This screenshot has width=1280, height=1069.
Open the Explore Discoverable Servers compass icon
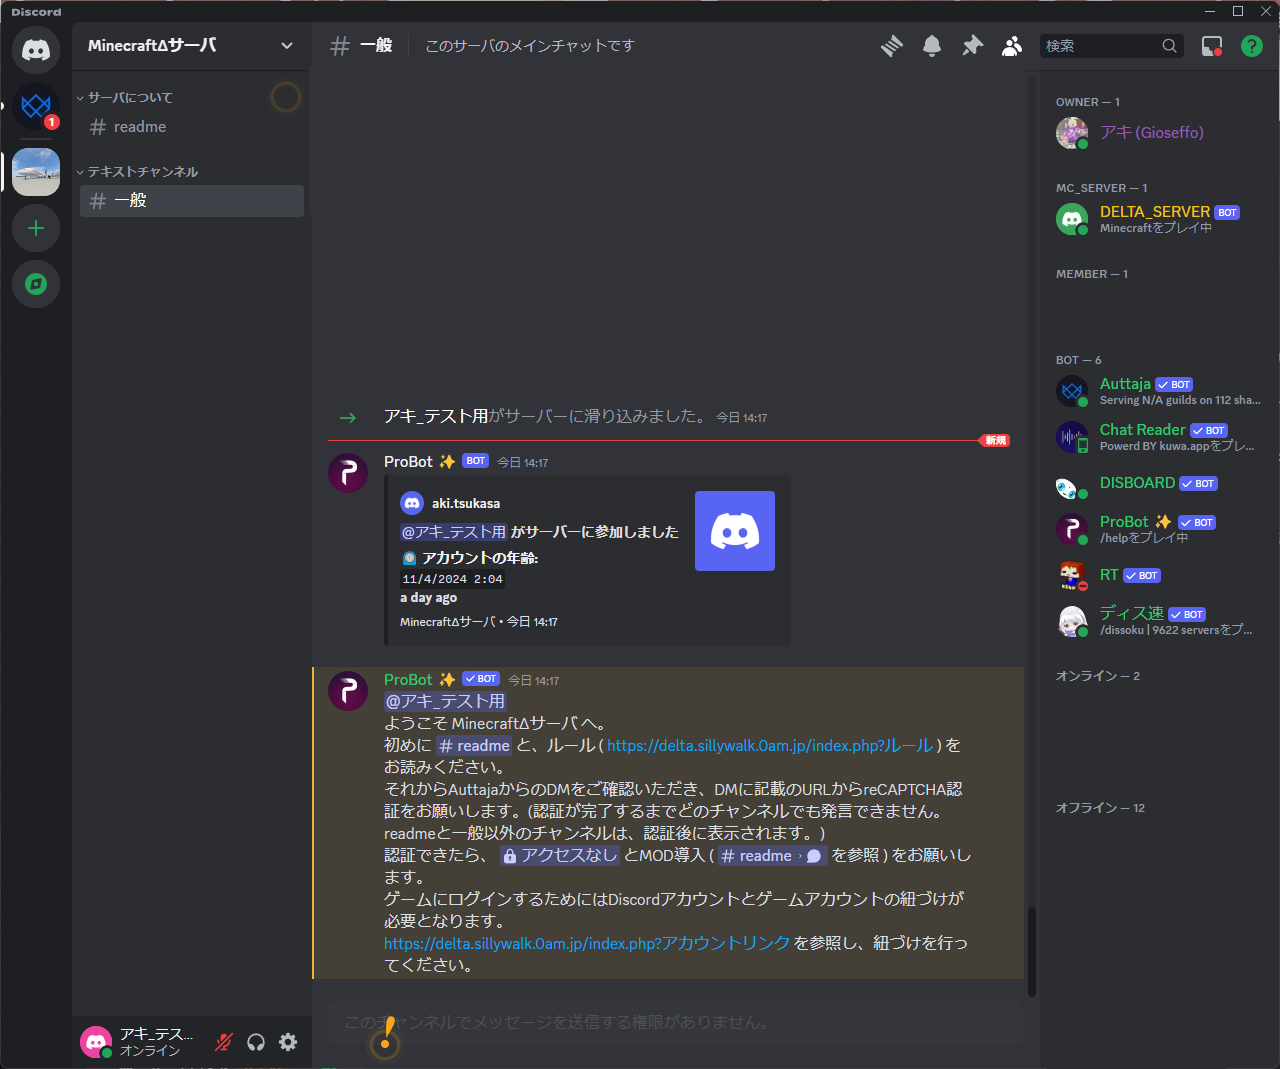point(36,284)
